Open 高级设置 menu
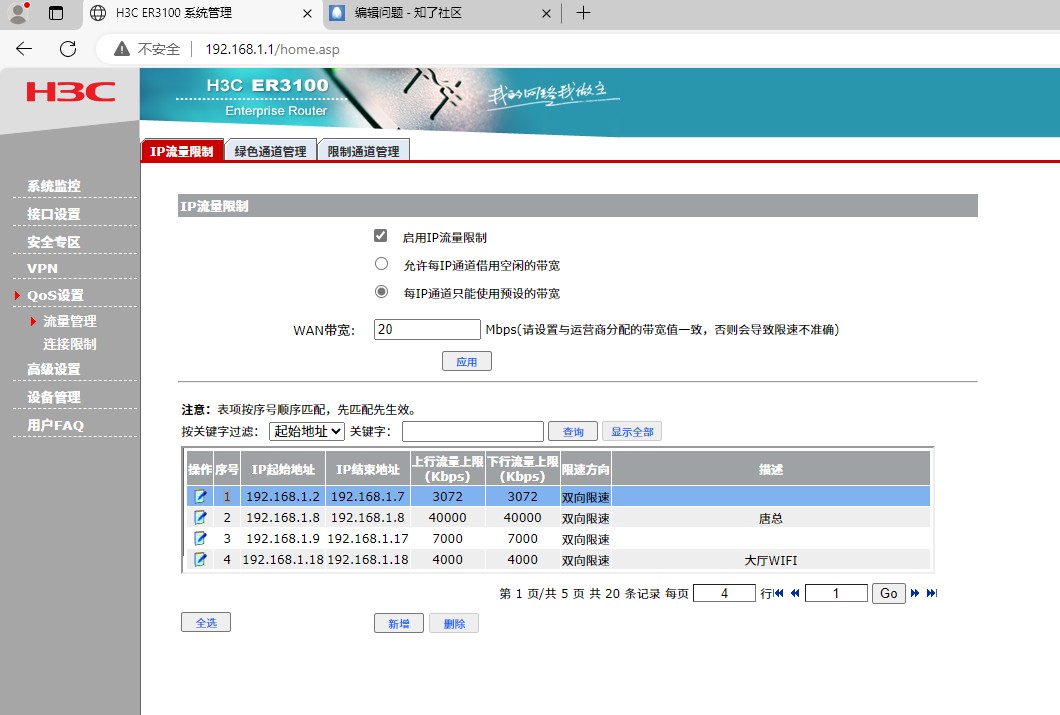1060x715 pixels. (53, 369)
